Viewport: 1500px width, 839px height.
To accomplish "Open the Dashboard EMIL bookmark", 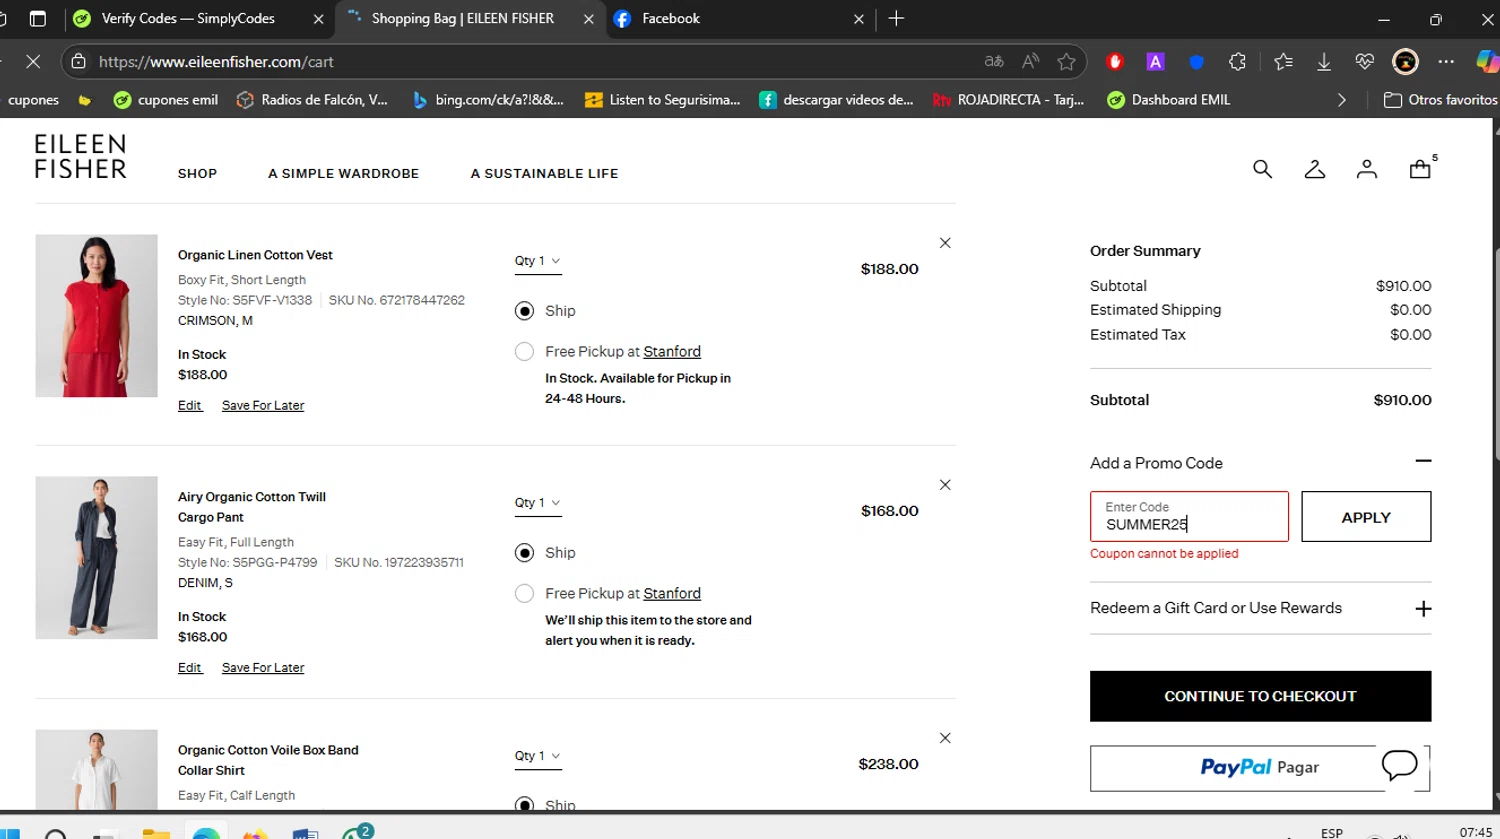I will click(x=1169, y=100).
